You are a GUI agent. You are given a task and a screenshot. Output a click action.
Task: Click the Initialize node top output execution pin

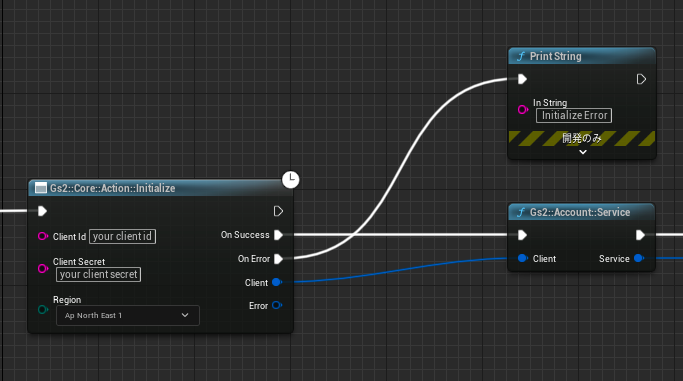[278, 211]
